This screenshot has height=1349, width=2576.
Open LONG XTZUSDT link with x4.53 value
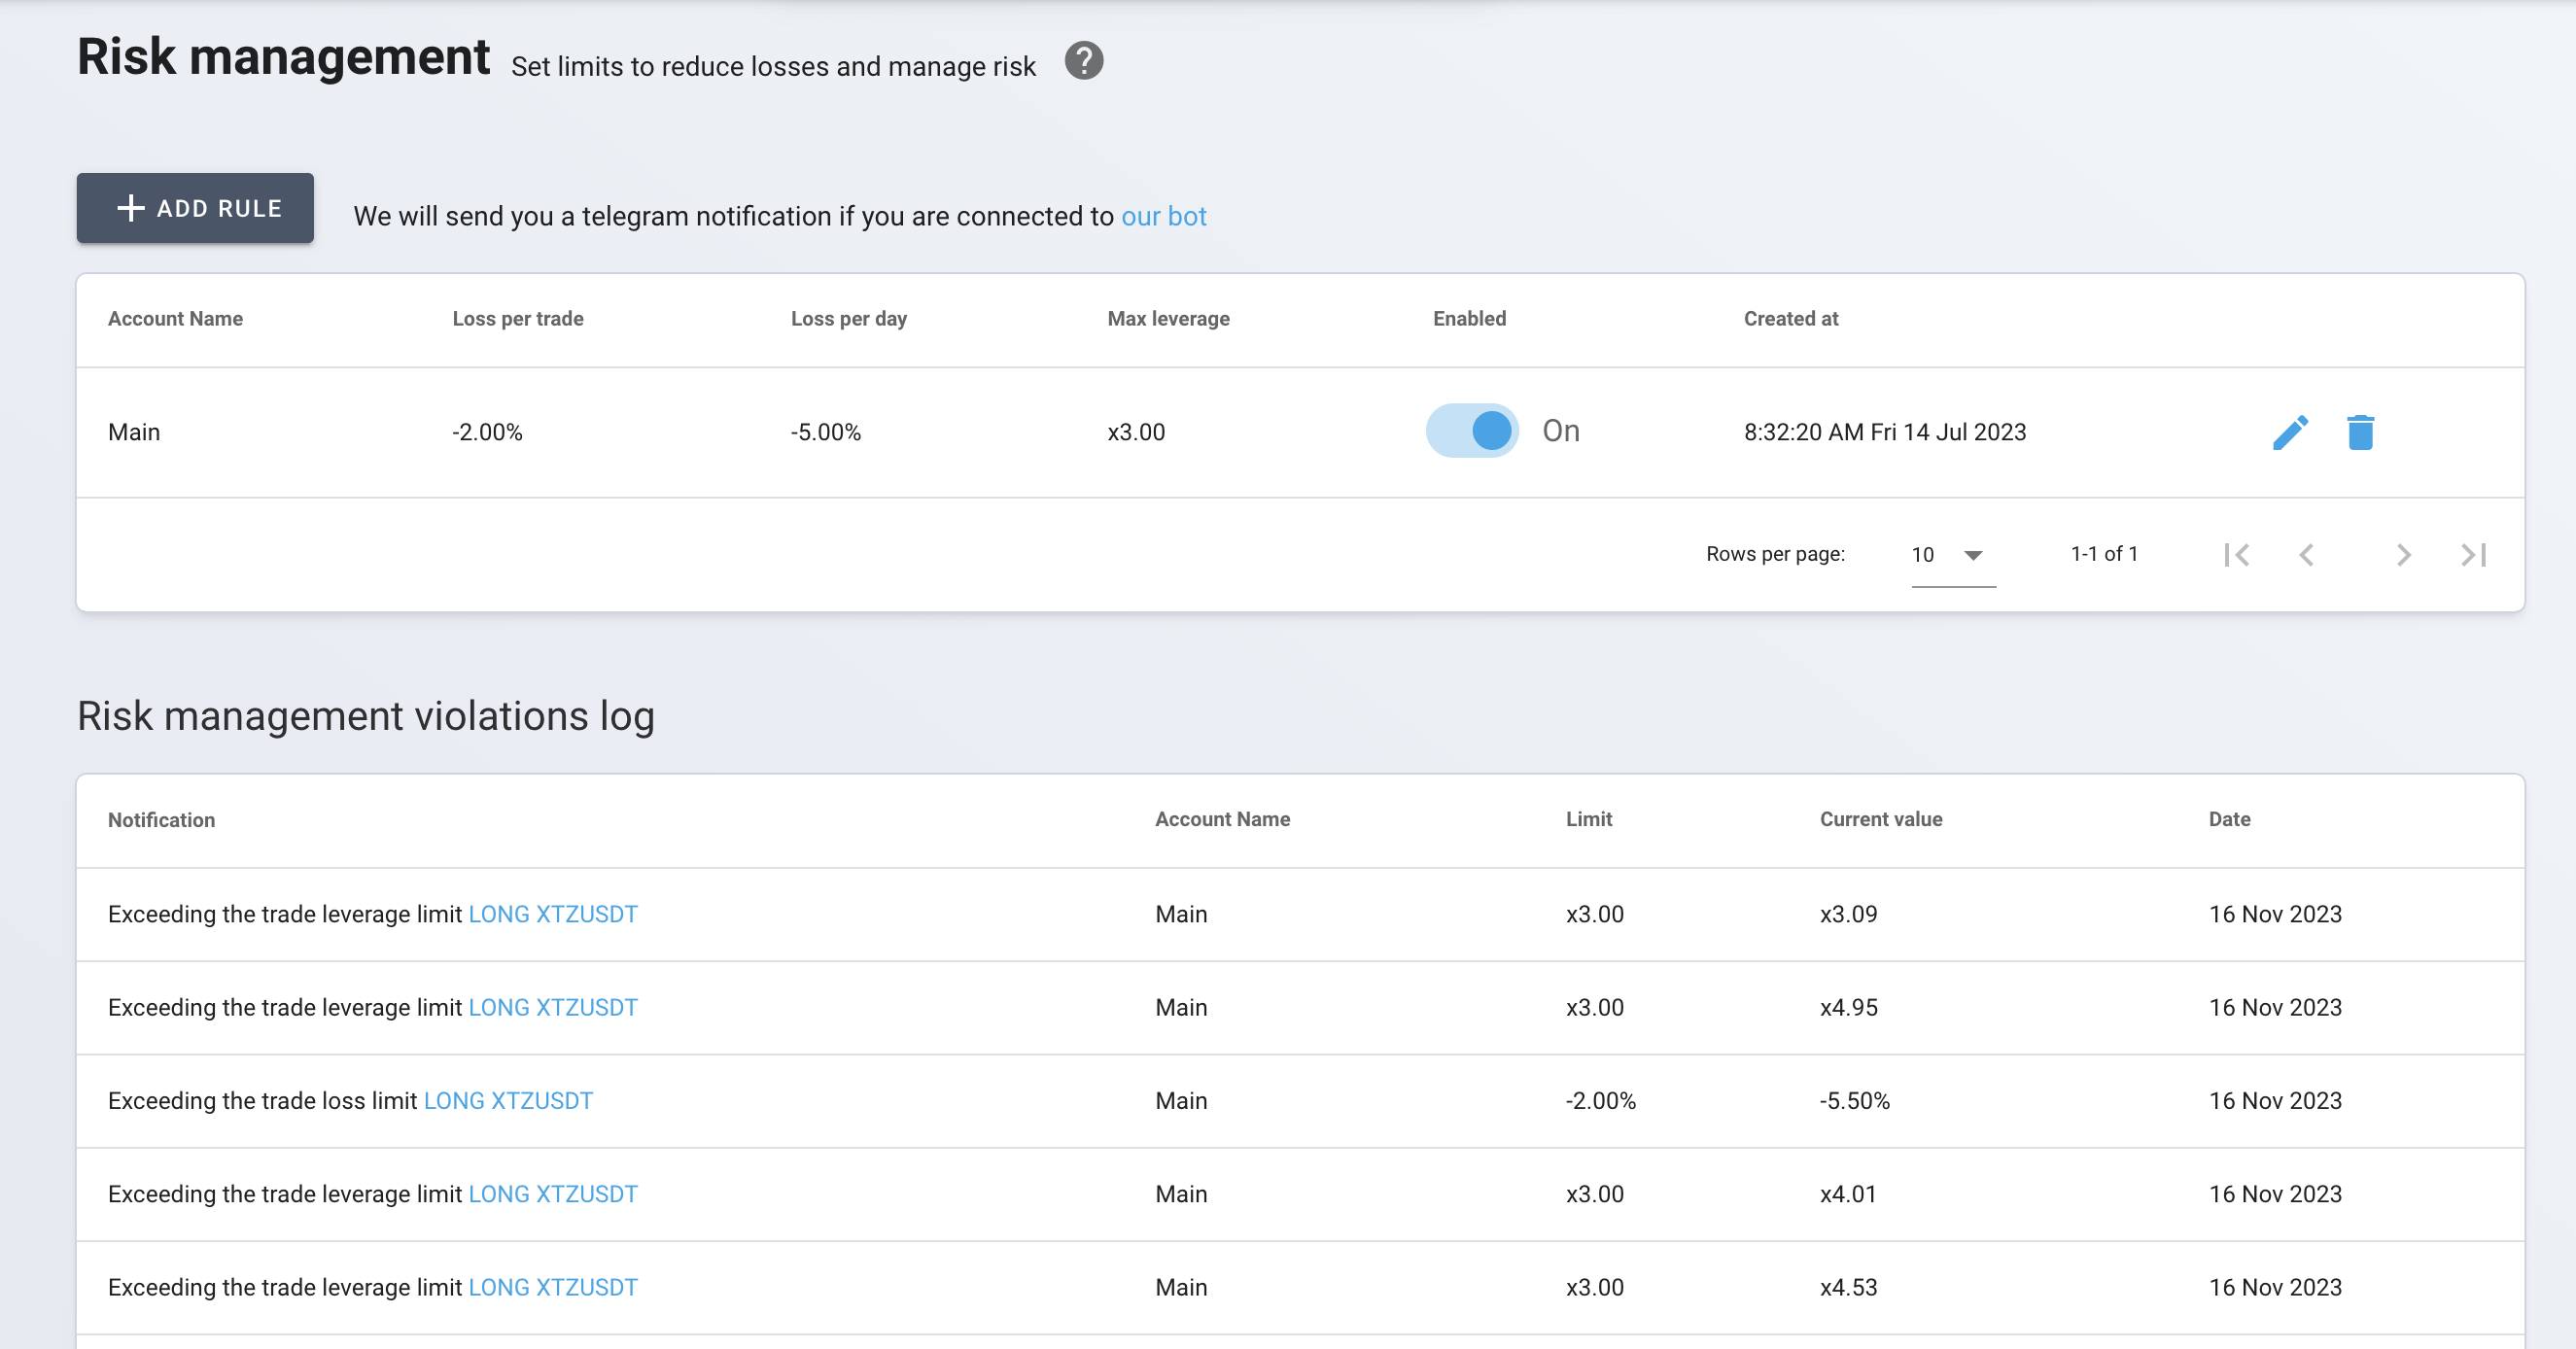coord(552,1287)
